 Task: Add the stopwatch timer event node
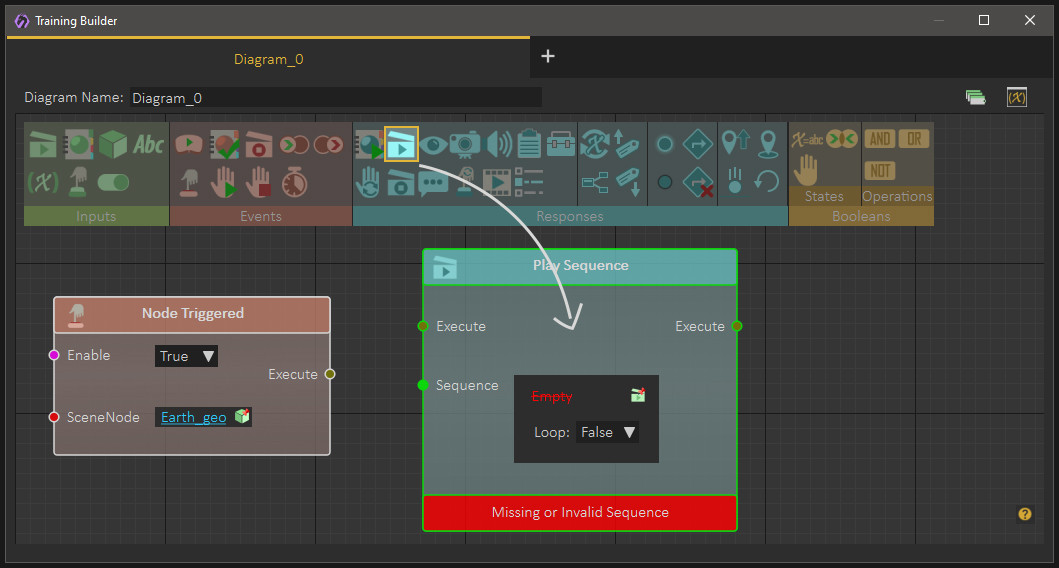[294, 182]
